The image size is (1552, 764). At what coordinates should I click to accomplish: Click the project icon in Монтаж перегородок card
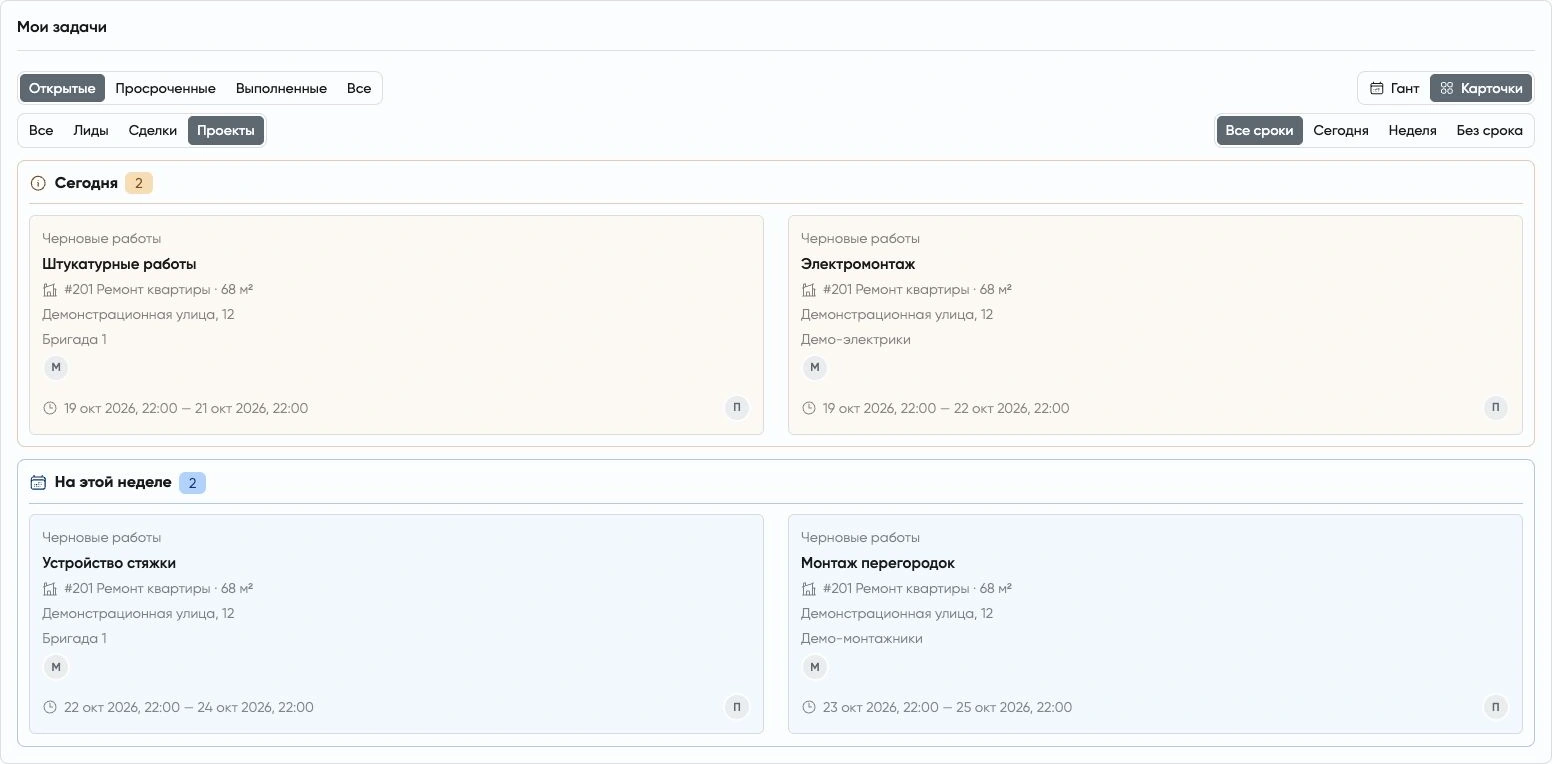click(x=809, y=589)
